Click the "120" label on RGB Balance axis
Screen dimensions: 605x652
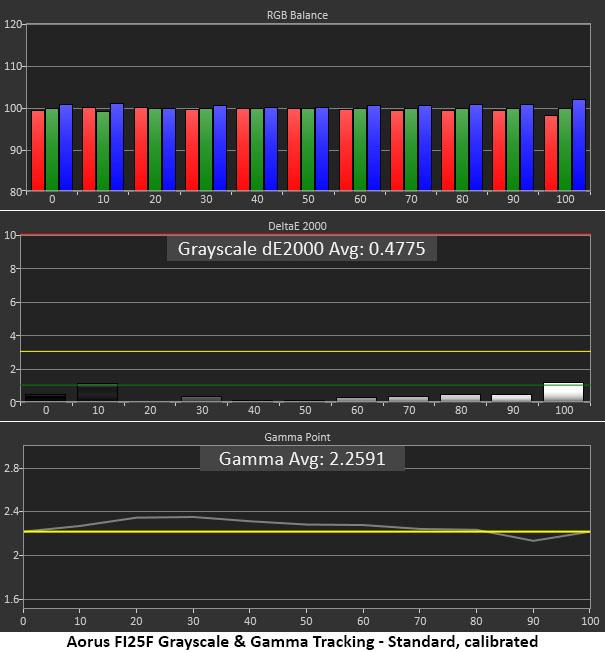tap(13, 24)
